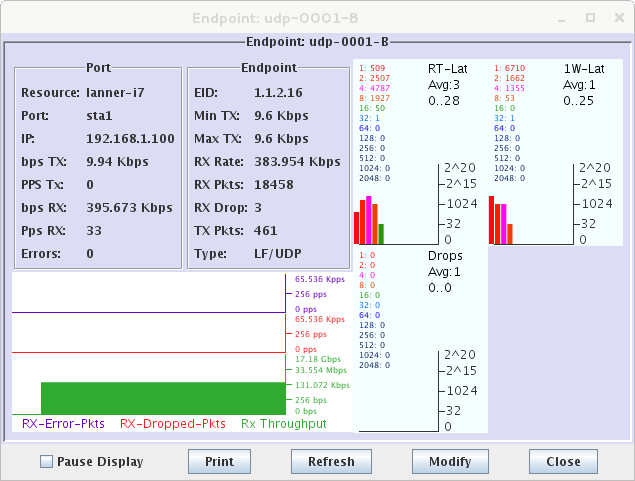The width and height of the screenshot is (635, 481).
Task: Click the Refresh button
Action: pyautogui.click(x=331, y=462)
